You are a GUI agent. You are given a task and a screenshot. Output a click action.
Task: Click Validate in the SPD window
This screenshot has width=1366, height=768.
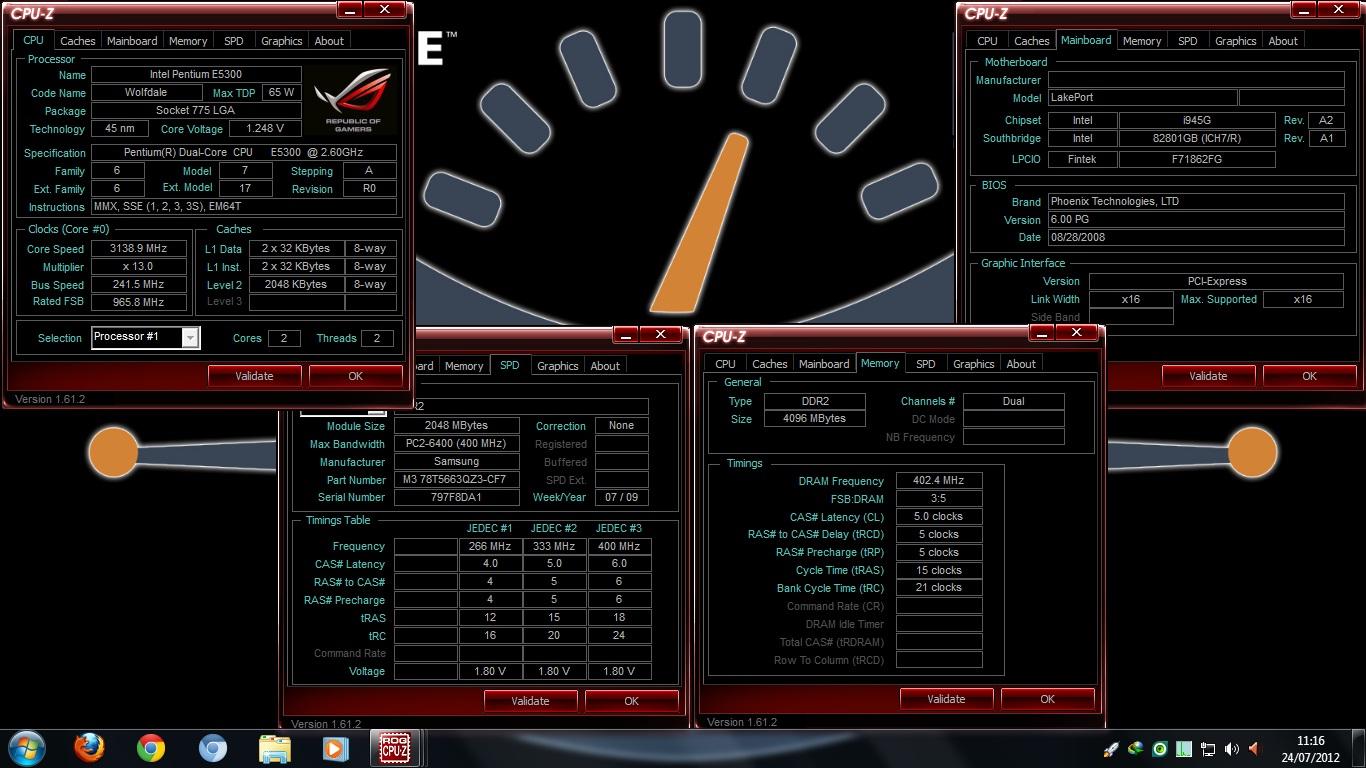click(x=530, y=701)
